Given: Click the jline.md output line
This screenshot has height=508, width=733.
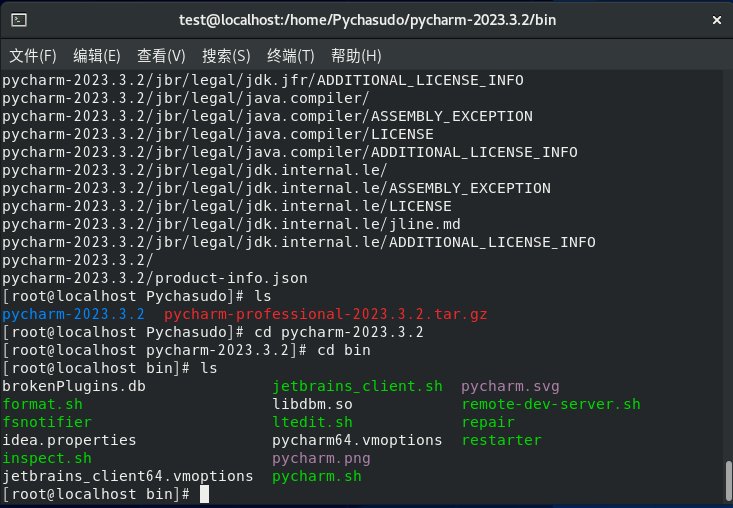Looking at the screenshot, I should [231, 224].
